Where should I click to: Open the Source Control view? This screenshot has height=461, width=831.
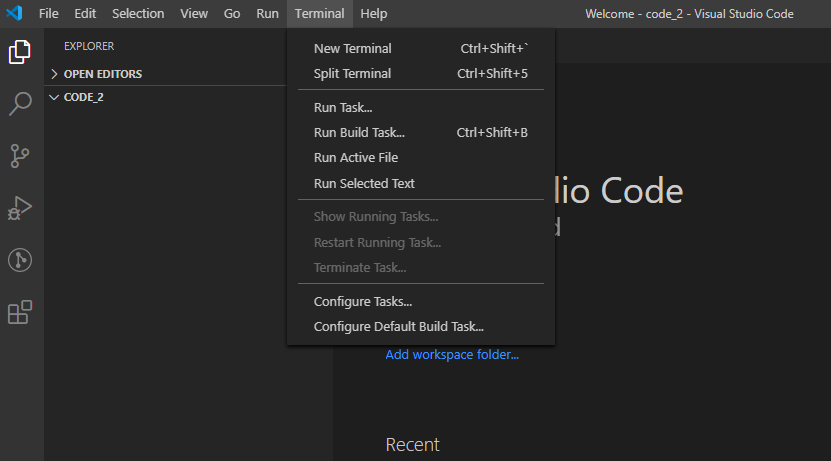tap(20, 156)
